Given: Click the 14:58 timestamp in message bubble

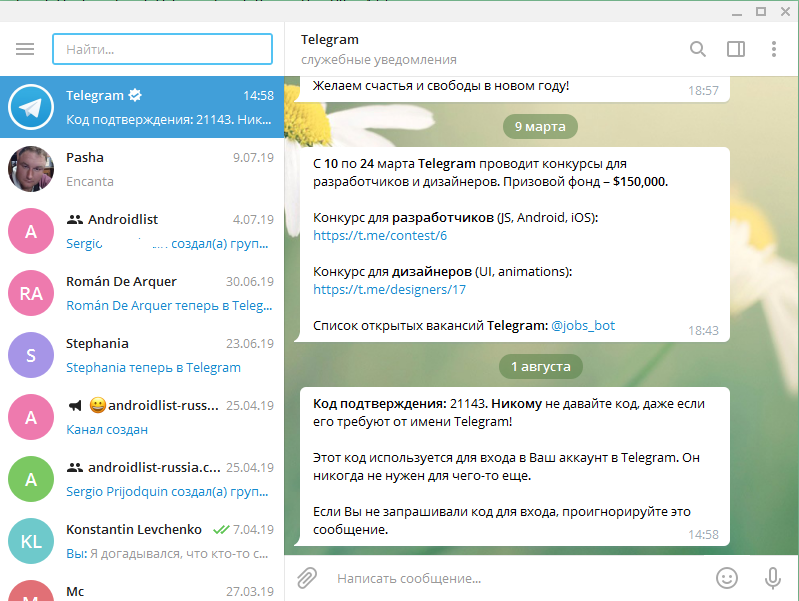Looking at the screenshot, I should [x=703, y=535].
